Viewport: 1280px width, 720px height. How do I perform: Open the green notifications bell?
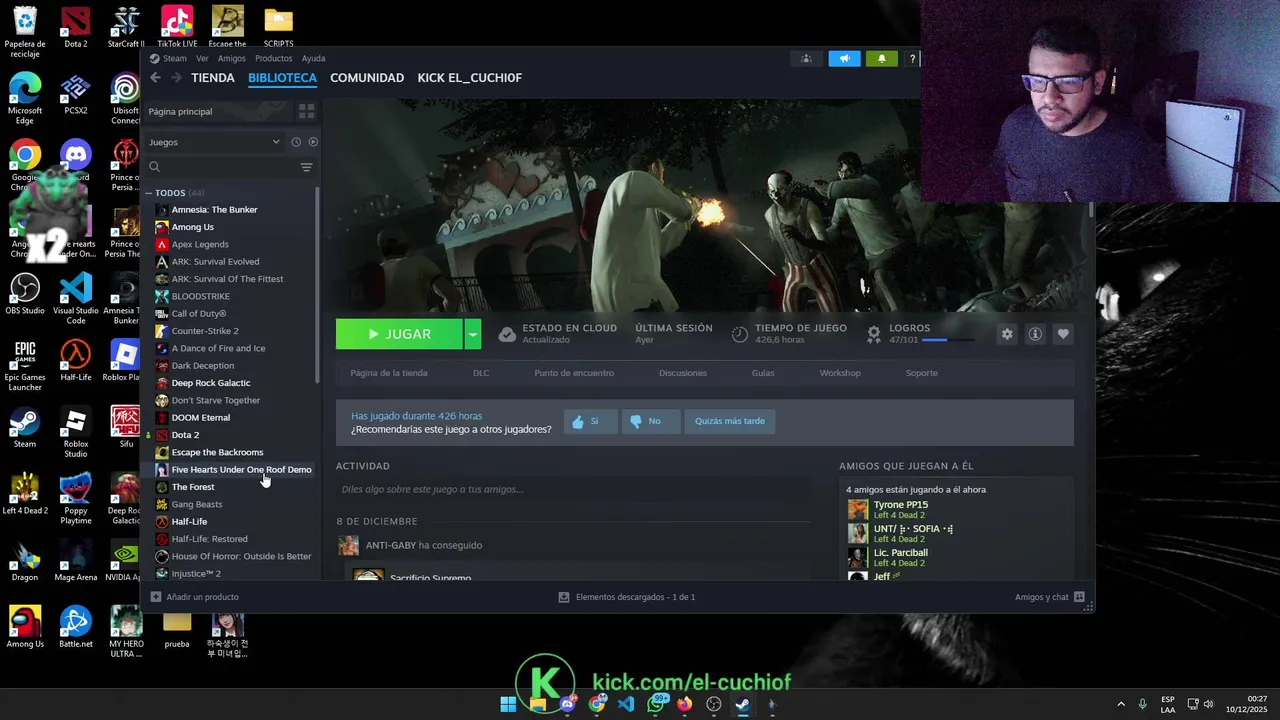click(881, 59)
